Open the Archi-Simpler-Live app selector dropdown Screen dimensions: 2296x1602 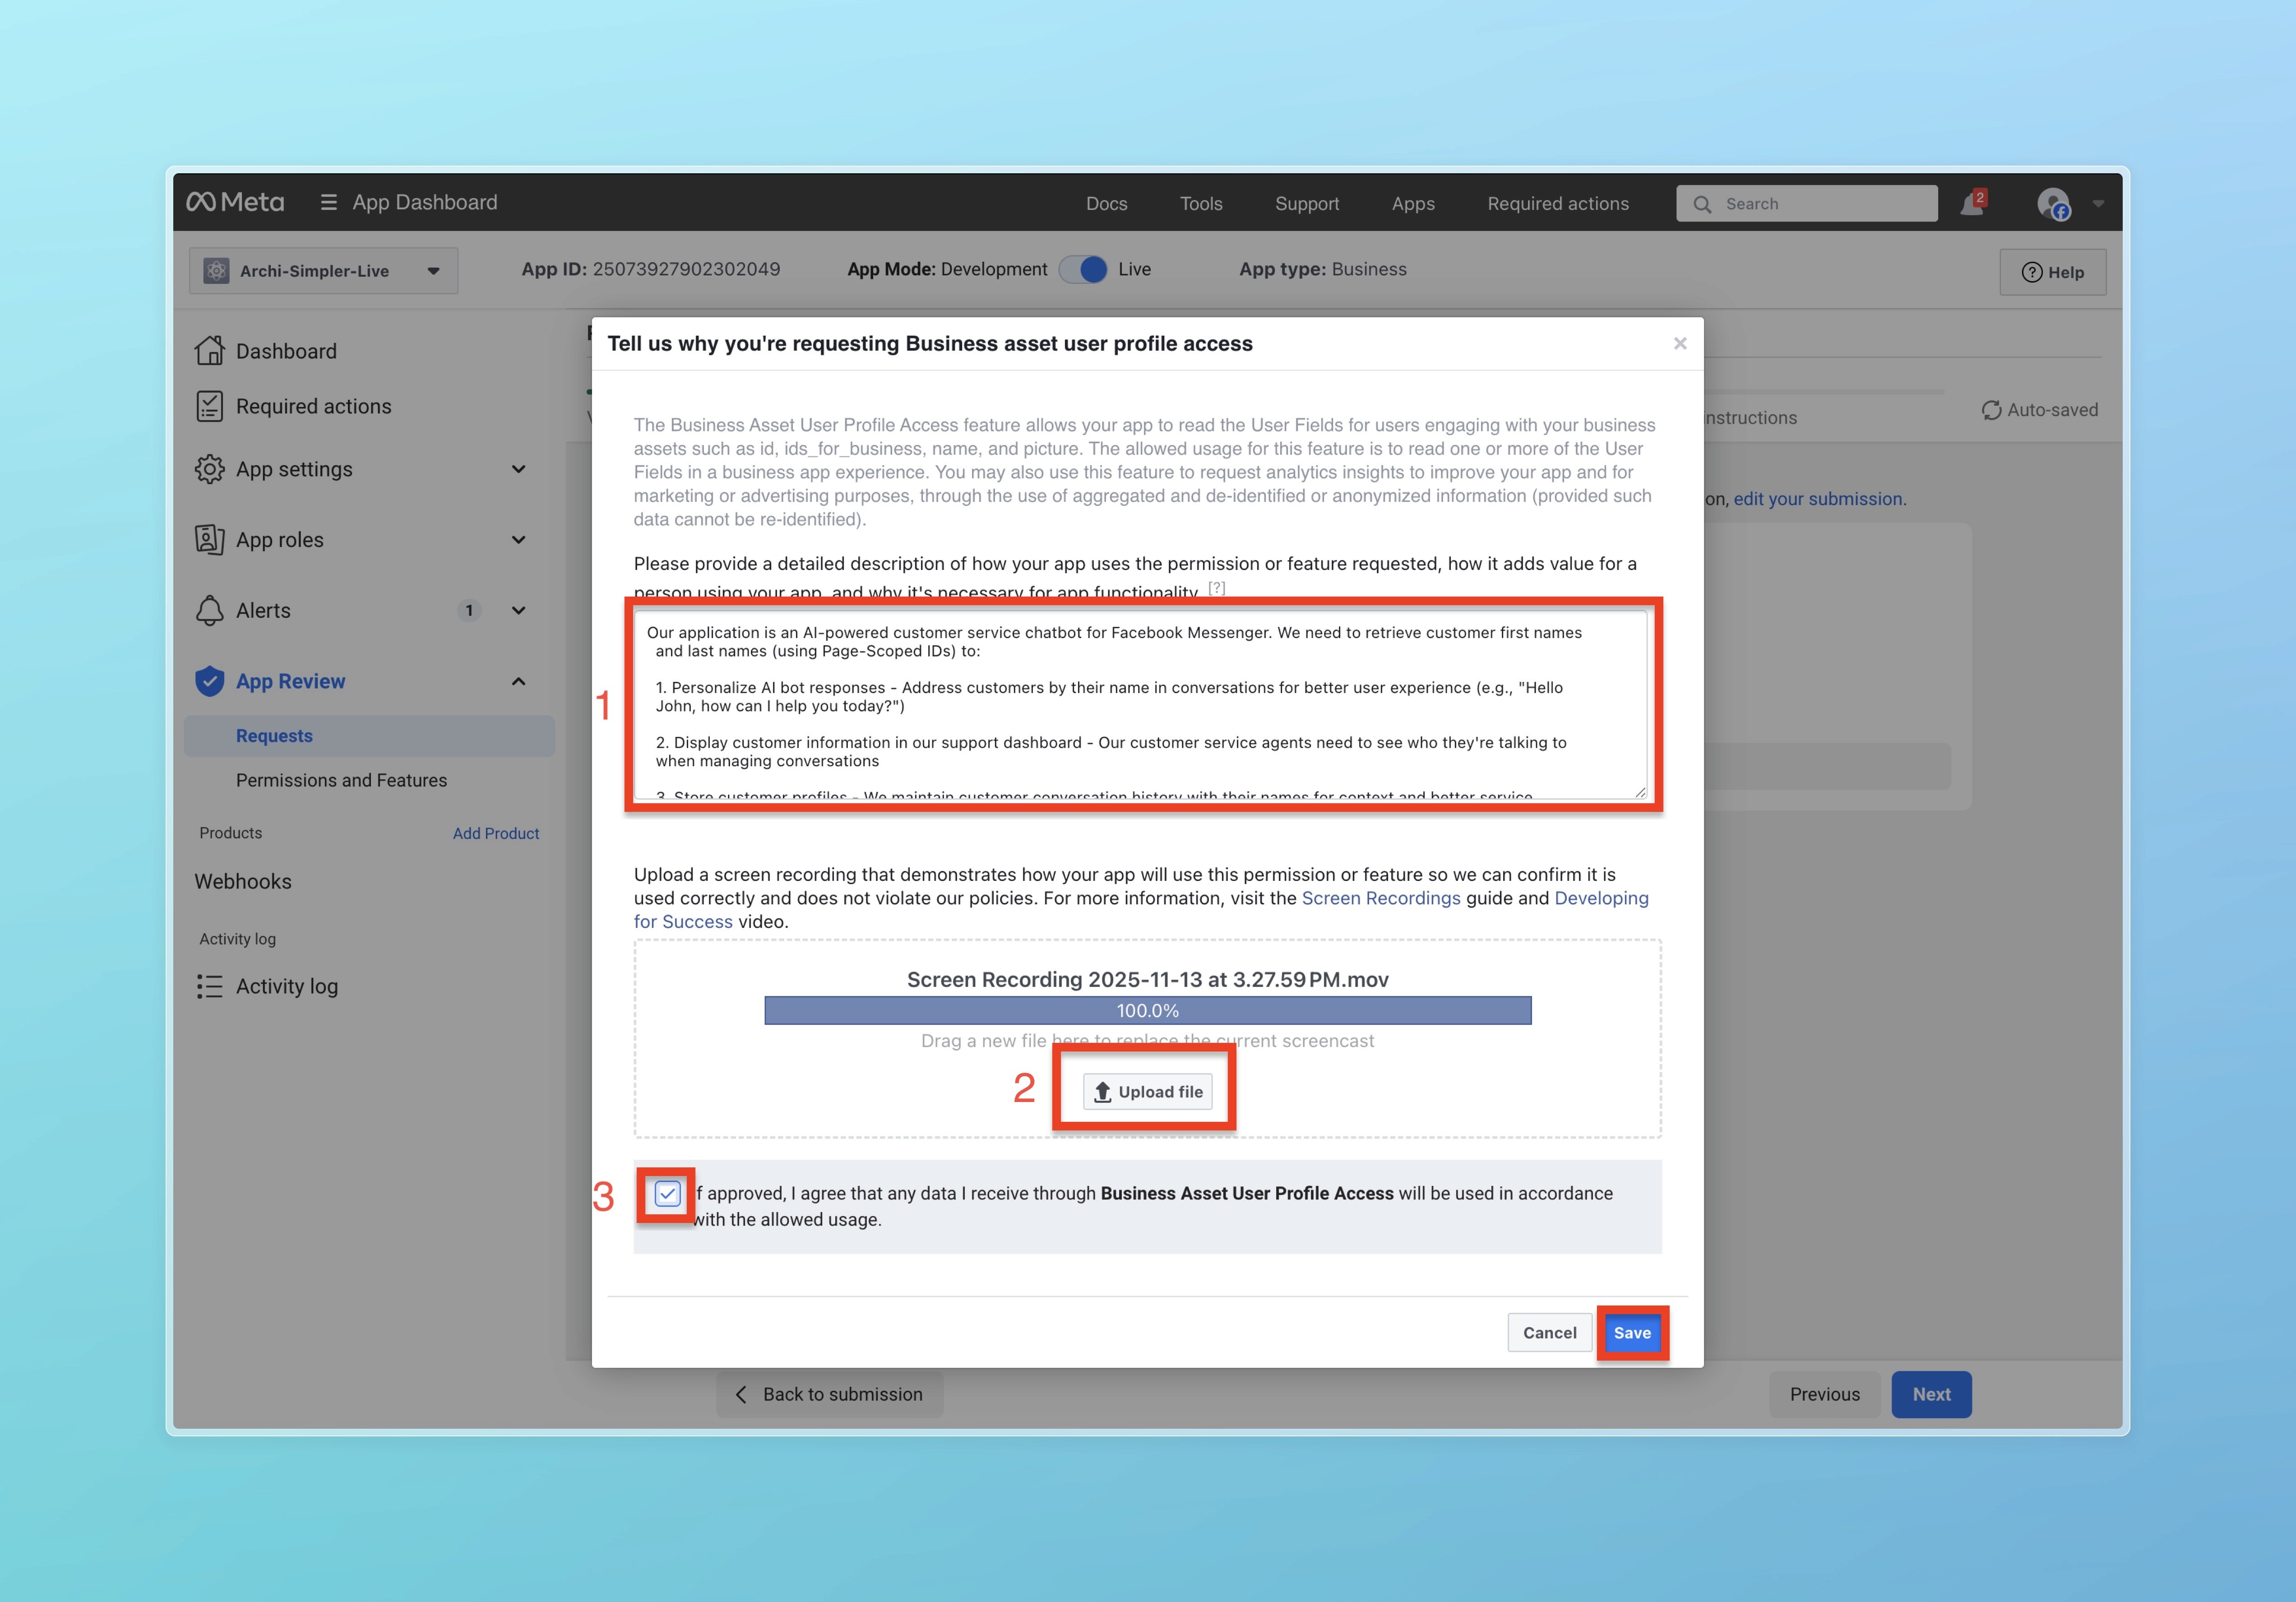click(323, 271)
